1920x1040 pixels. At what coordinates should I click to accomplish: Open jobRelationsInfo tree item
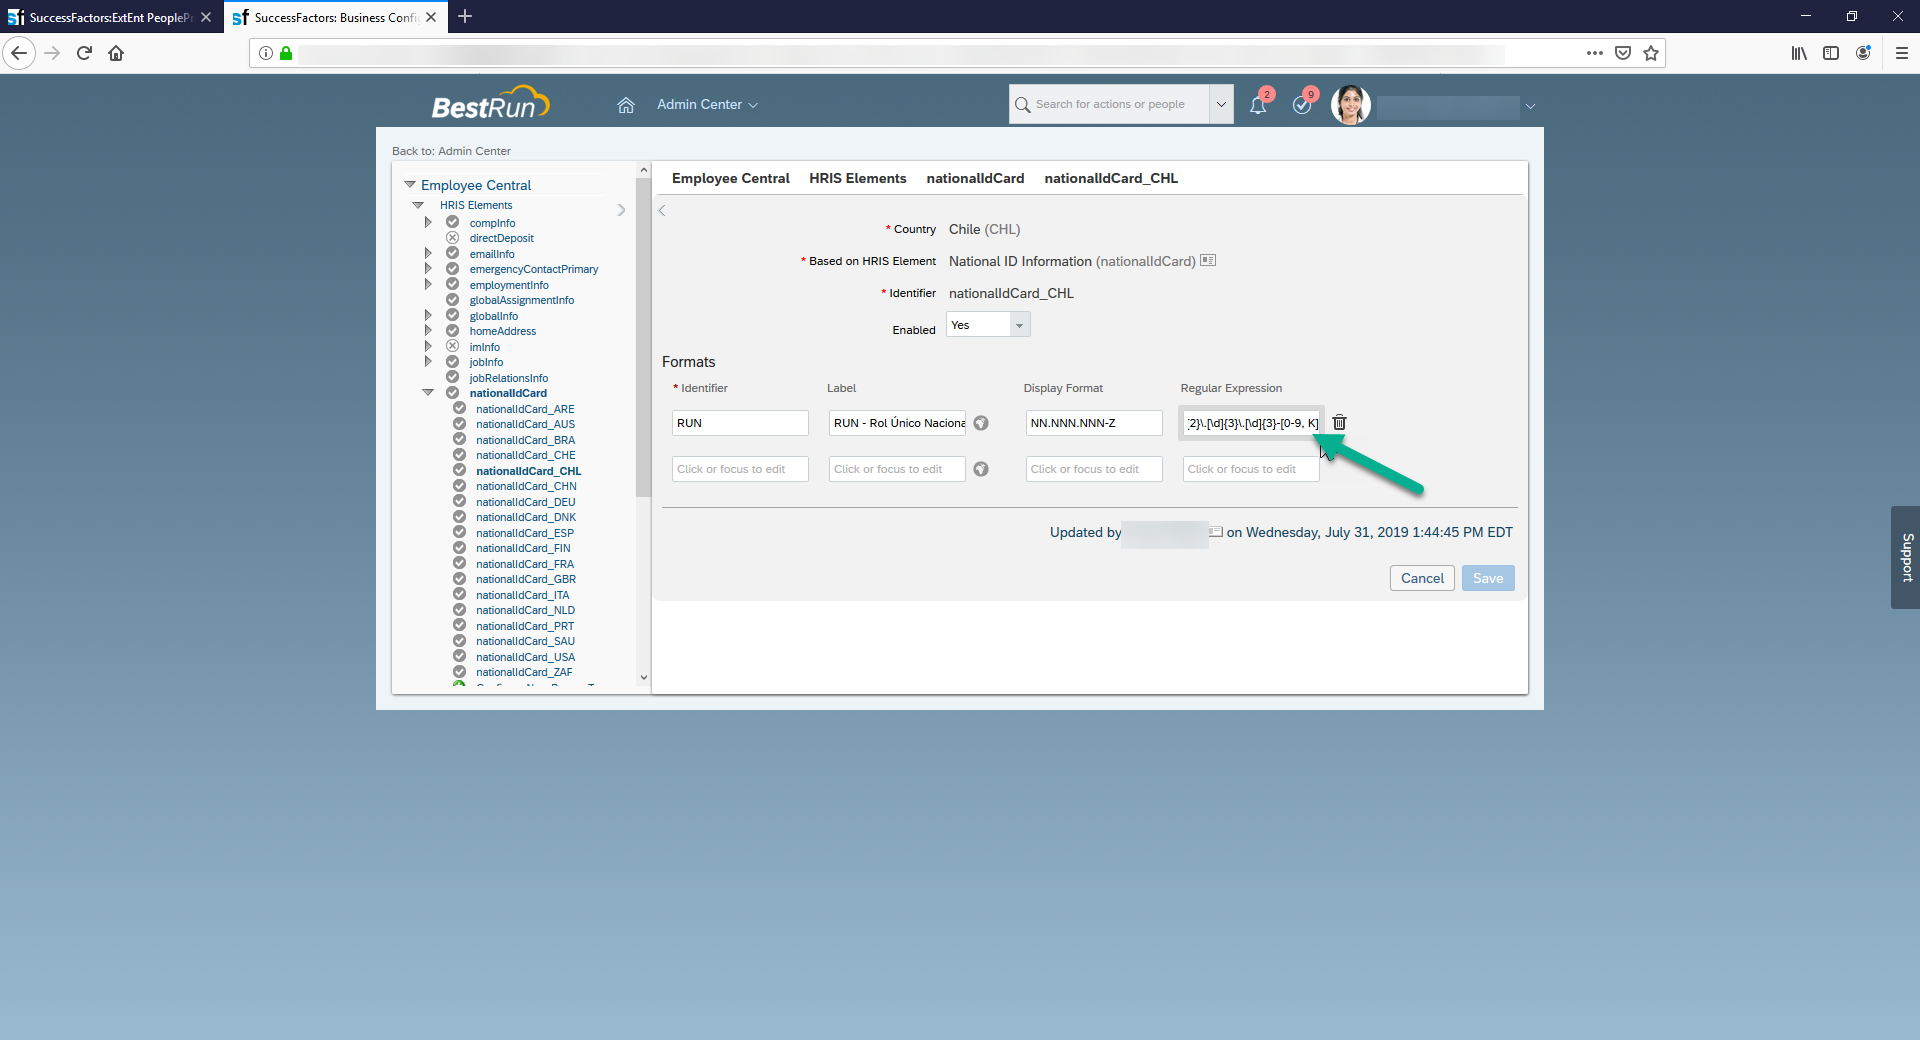509,378
